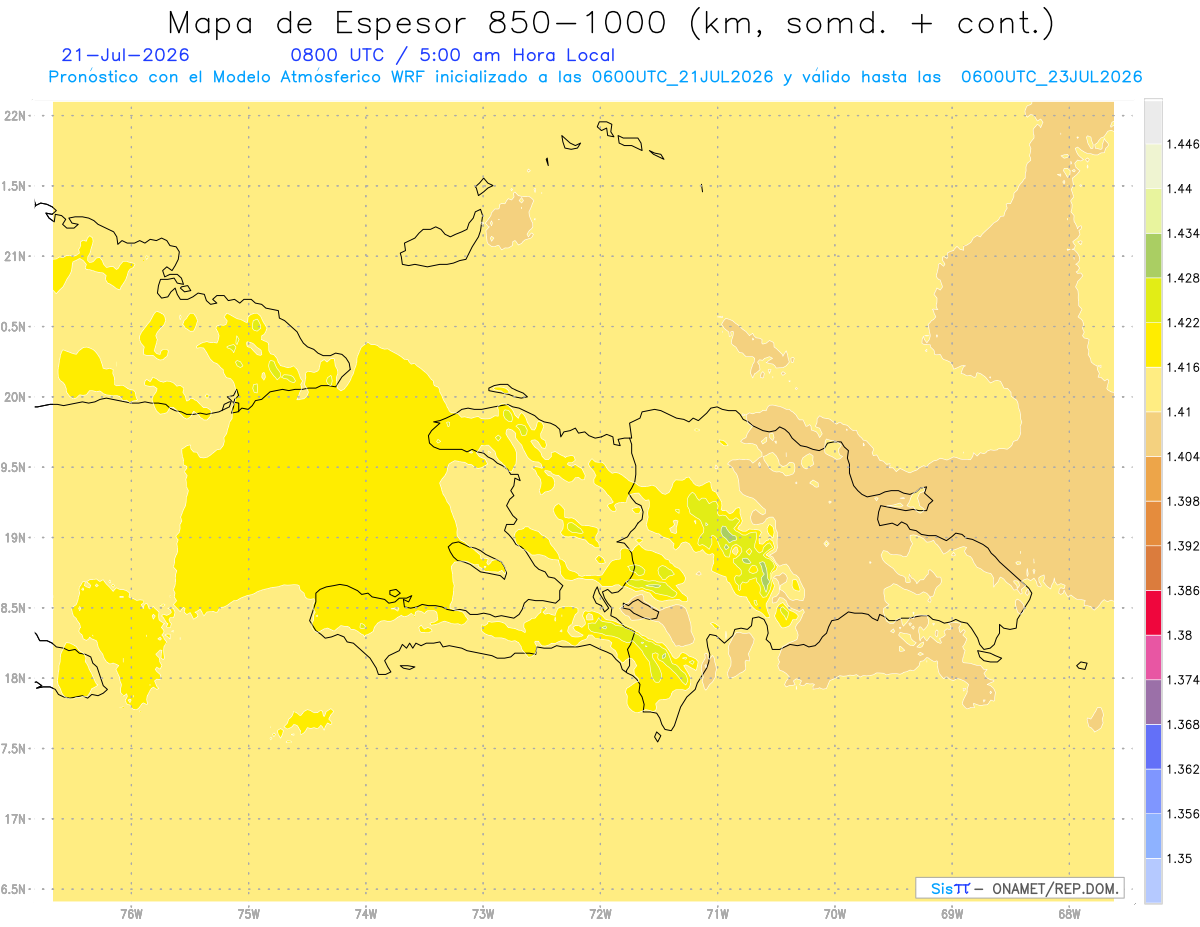The width and height of the screenshot is (1200, 927).
Task: Click the '1.44' colorbar value
Action: [1179, 189]
